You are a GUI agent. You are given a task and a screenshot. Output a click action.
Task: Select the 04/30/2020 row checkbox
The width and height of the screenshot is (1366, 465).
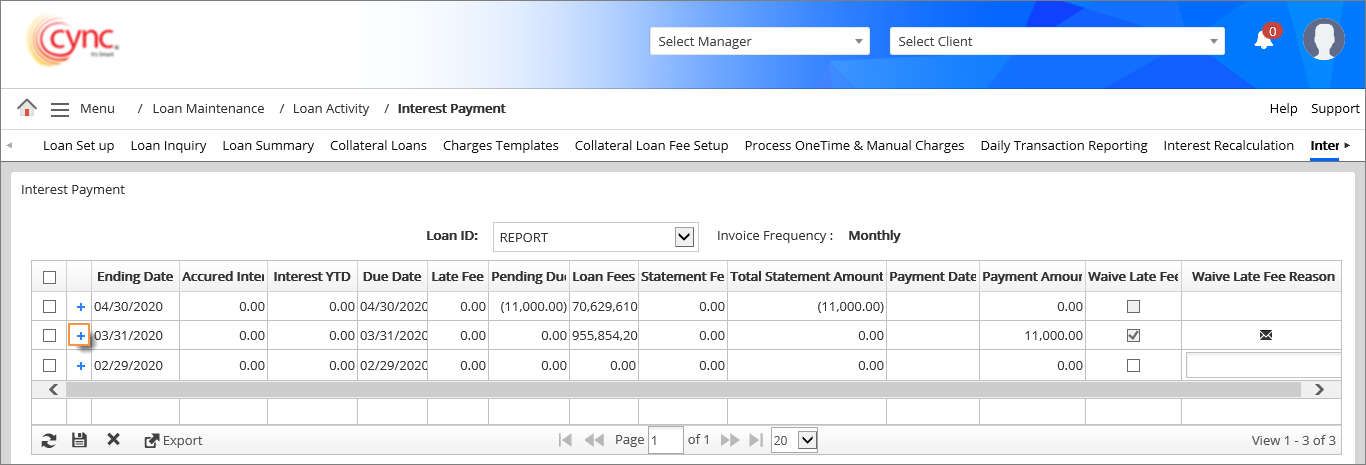click(x=49, y=306)
